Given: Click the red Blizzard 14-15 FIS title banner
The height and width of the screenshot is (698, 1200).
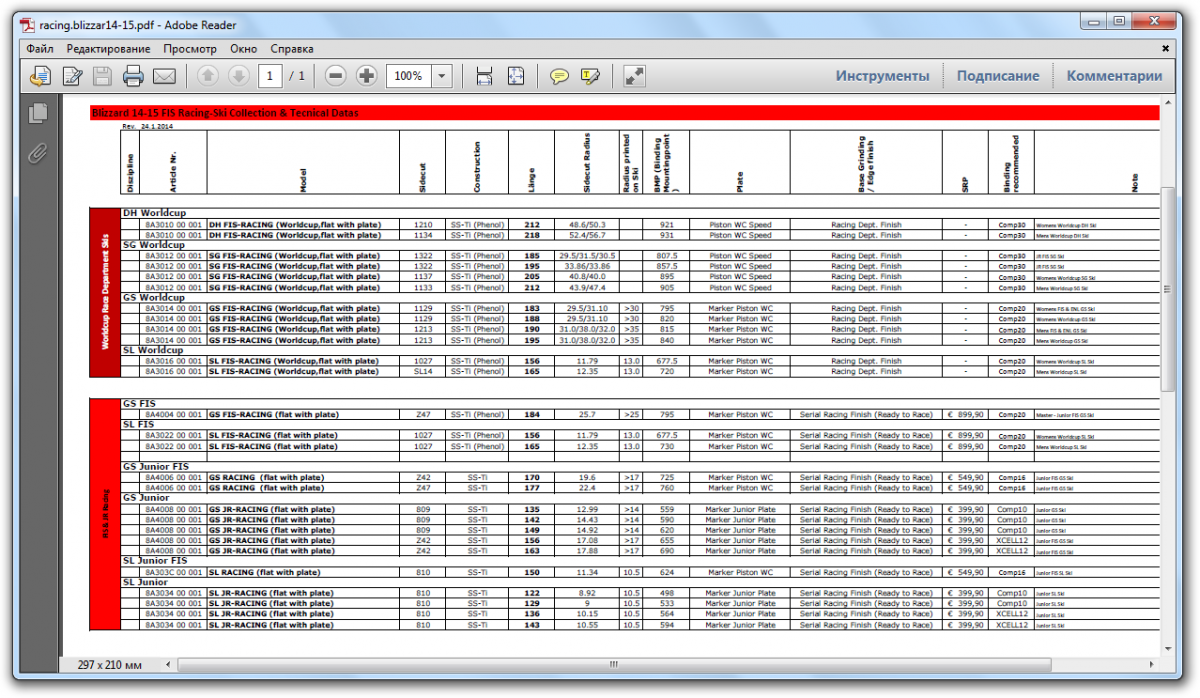Looking at the screenshot, I should (x=624, y=113).
